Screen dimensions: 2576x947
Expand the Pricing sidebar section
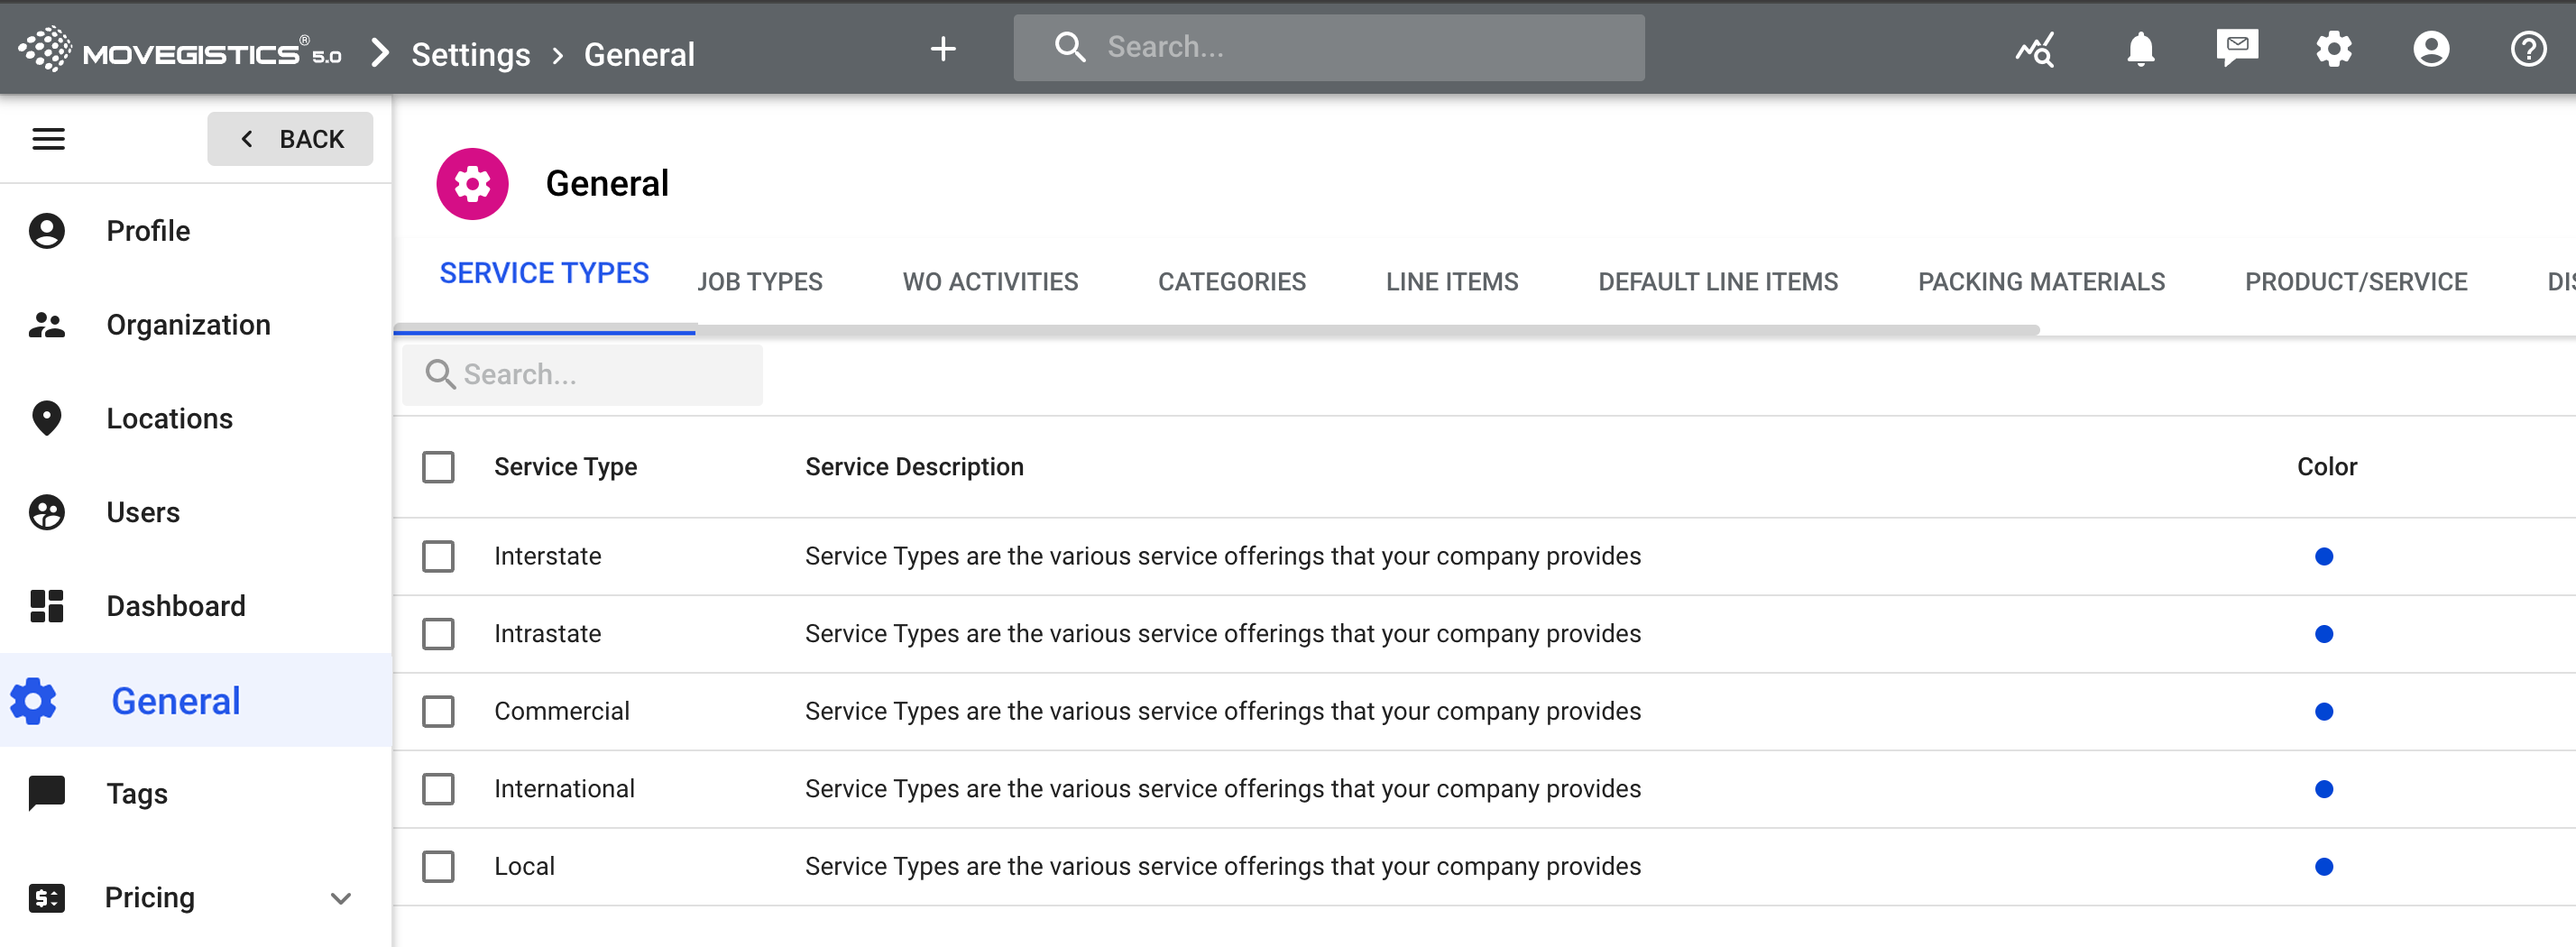pyautogui.click(x=340, y=897)
